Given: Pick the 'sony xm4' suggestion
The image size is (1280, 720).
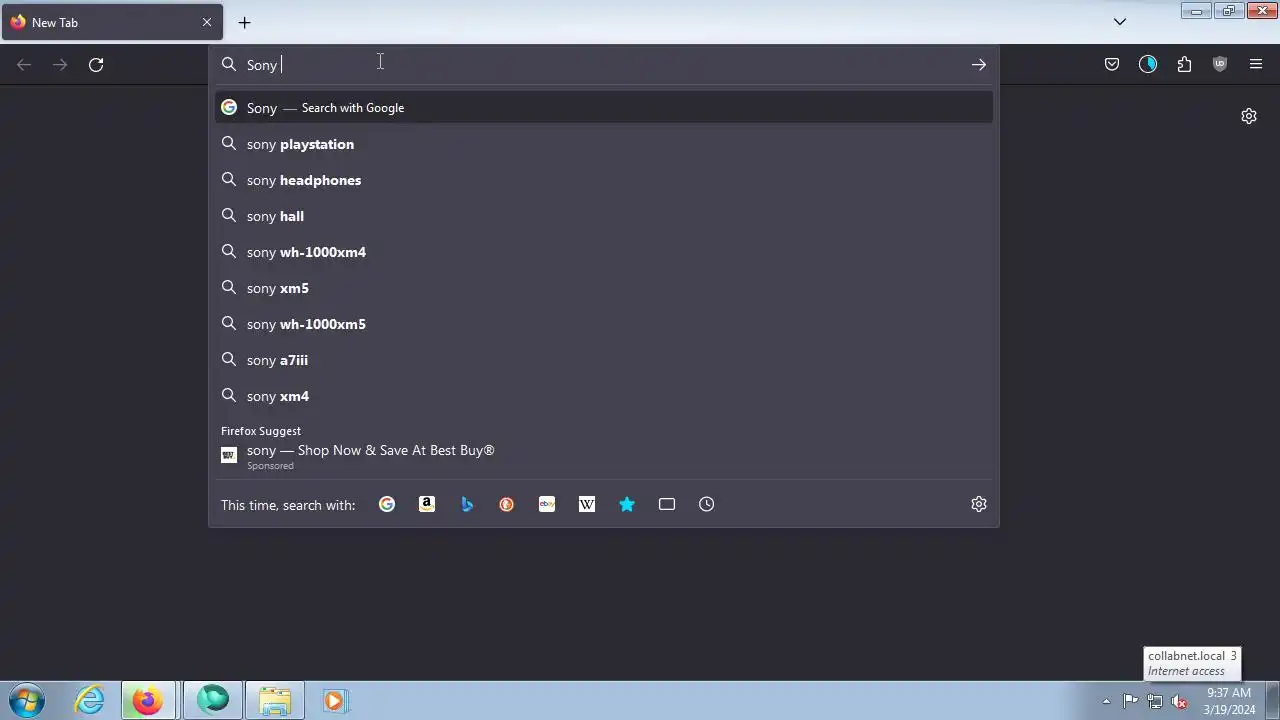Looking at the screenshot, I should coord(604,396).
